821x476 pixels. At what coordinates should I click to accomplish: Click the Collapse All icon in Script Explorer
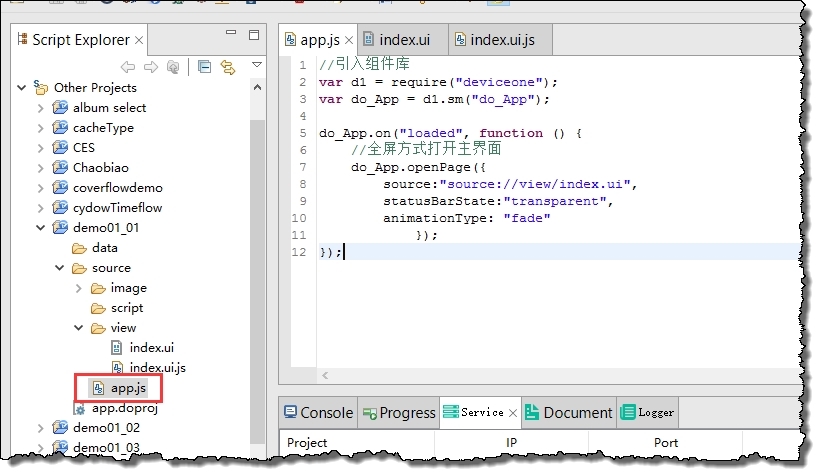204,67
